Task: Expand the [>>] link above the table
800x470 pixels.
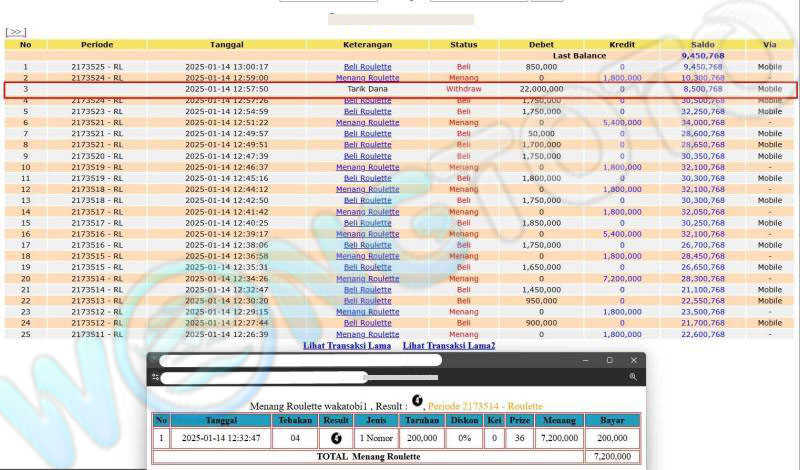Action: [15, 32]
